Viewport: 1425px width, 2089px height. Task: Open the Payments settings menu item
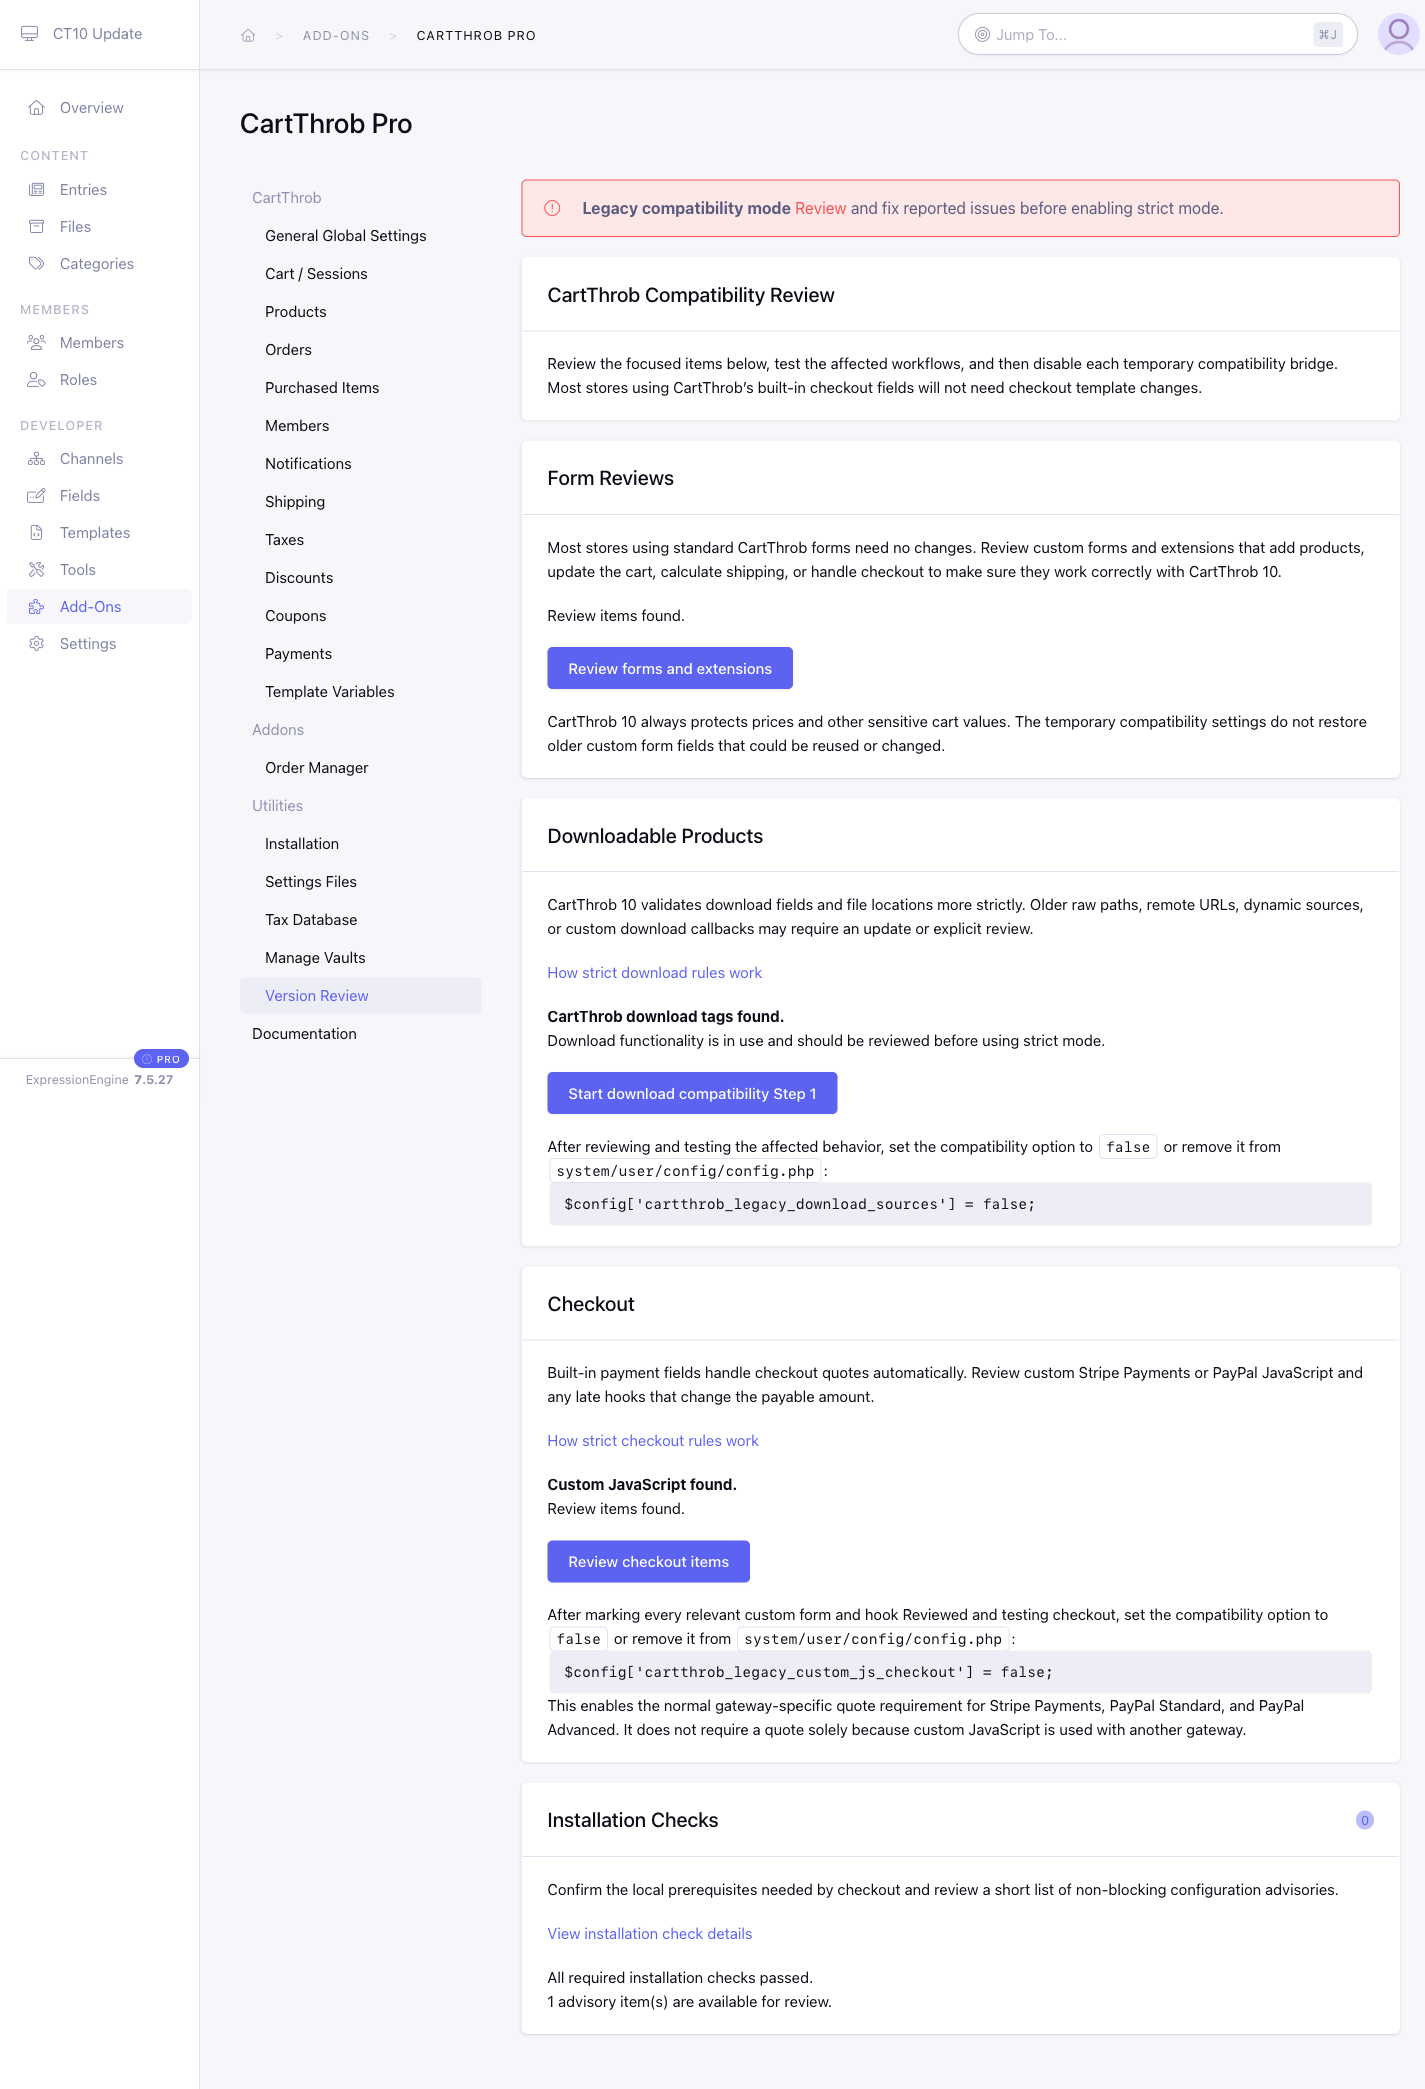click(298, 654)
